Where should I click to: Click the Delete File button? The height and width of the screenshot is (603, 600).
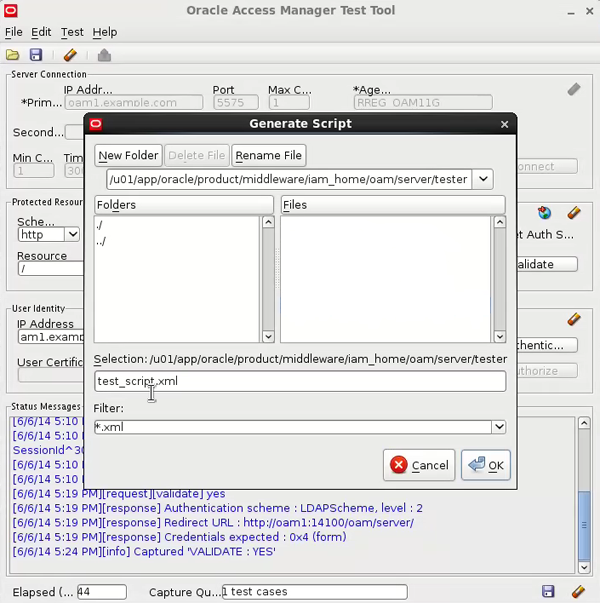[x=197, y=155]
